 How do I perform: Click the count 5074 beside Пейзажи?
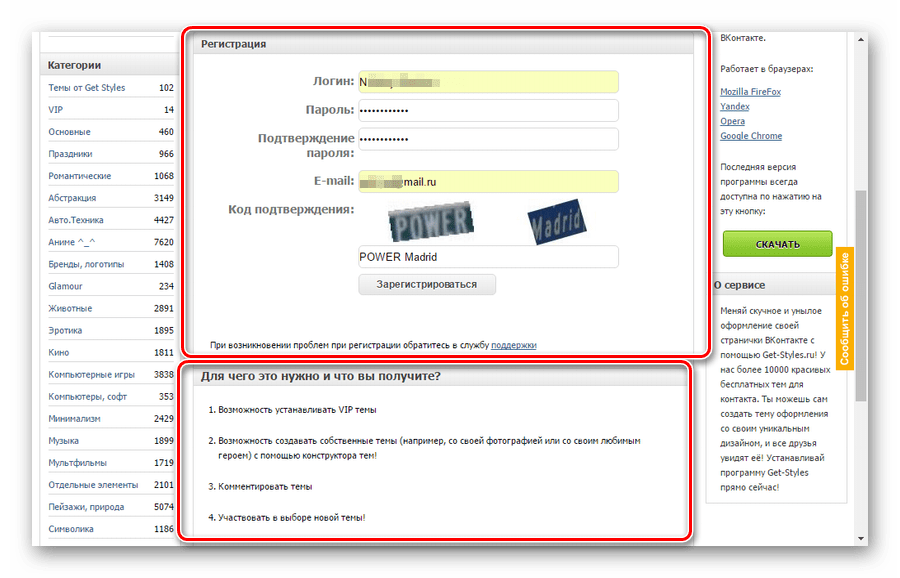164,507
